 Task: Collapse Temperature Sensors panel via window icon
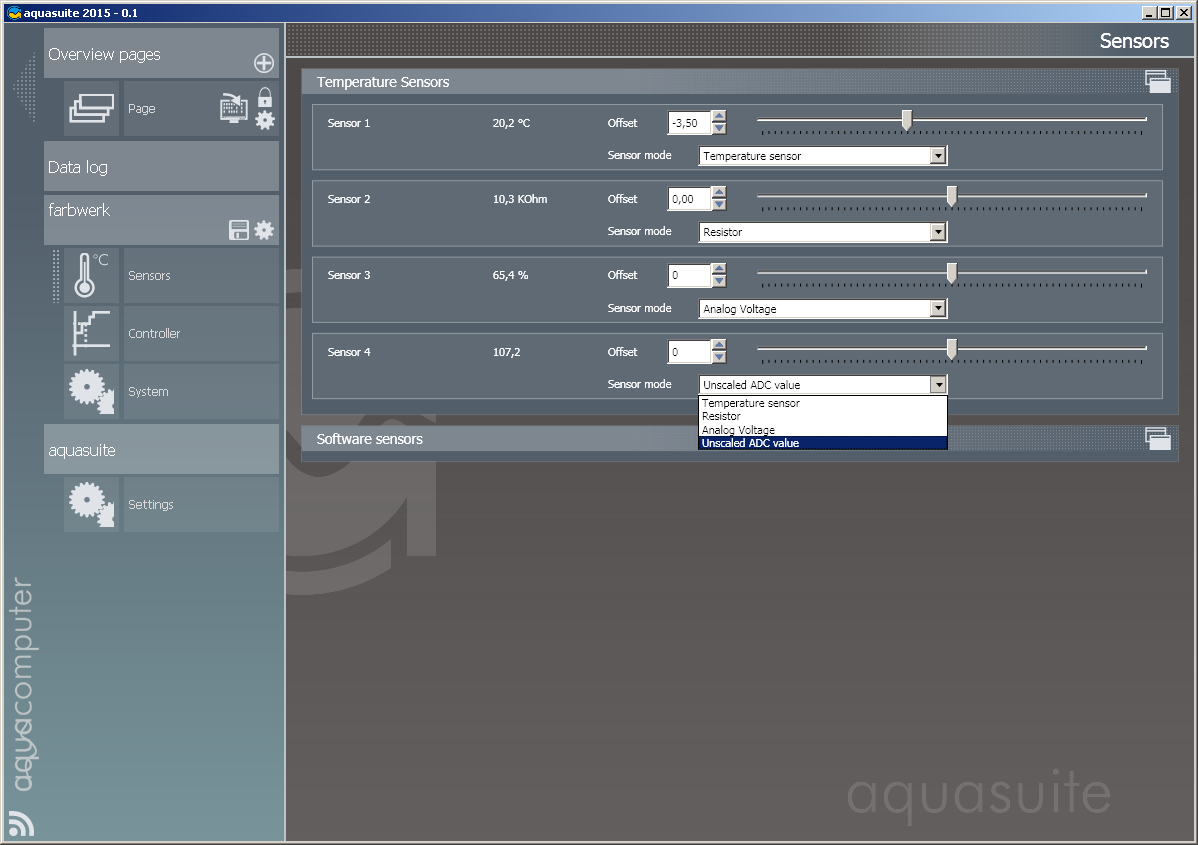point(1158,81)
